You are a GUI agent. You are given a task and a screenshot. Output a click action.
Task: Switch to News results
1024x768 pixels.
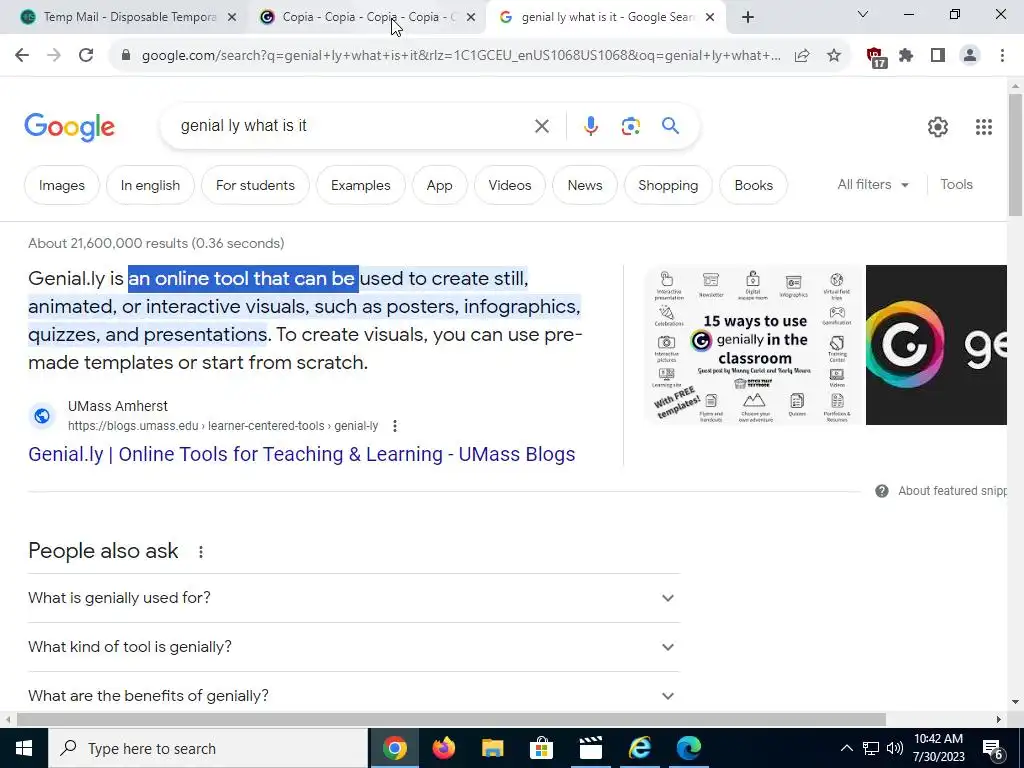point(584,185)
